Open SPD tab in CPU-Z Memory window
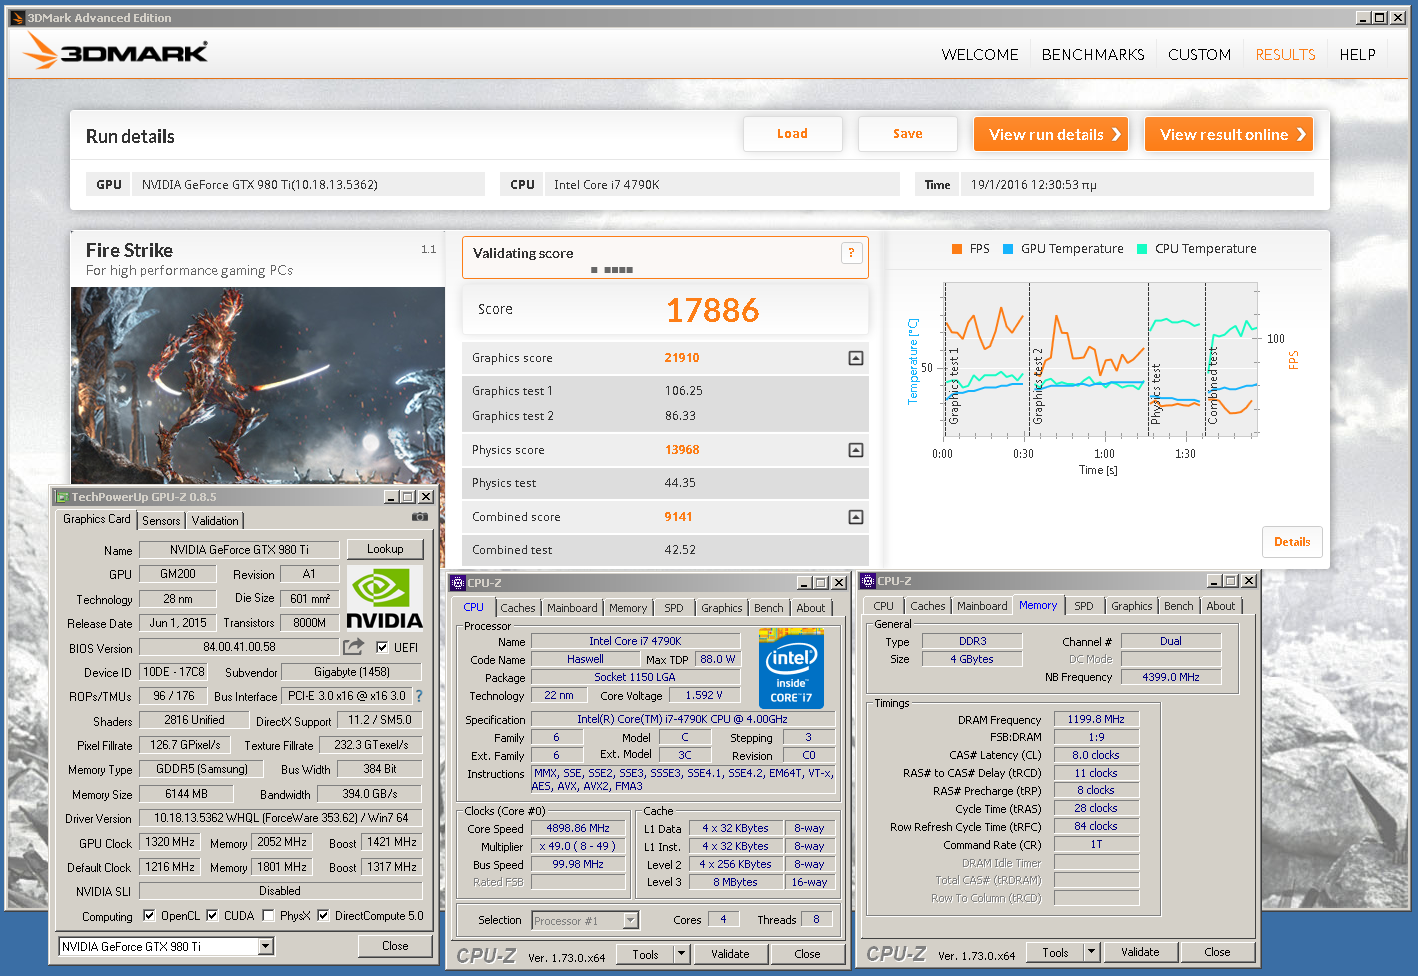The width and height of the screenshot is (1418, 976). (1084, 606)
